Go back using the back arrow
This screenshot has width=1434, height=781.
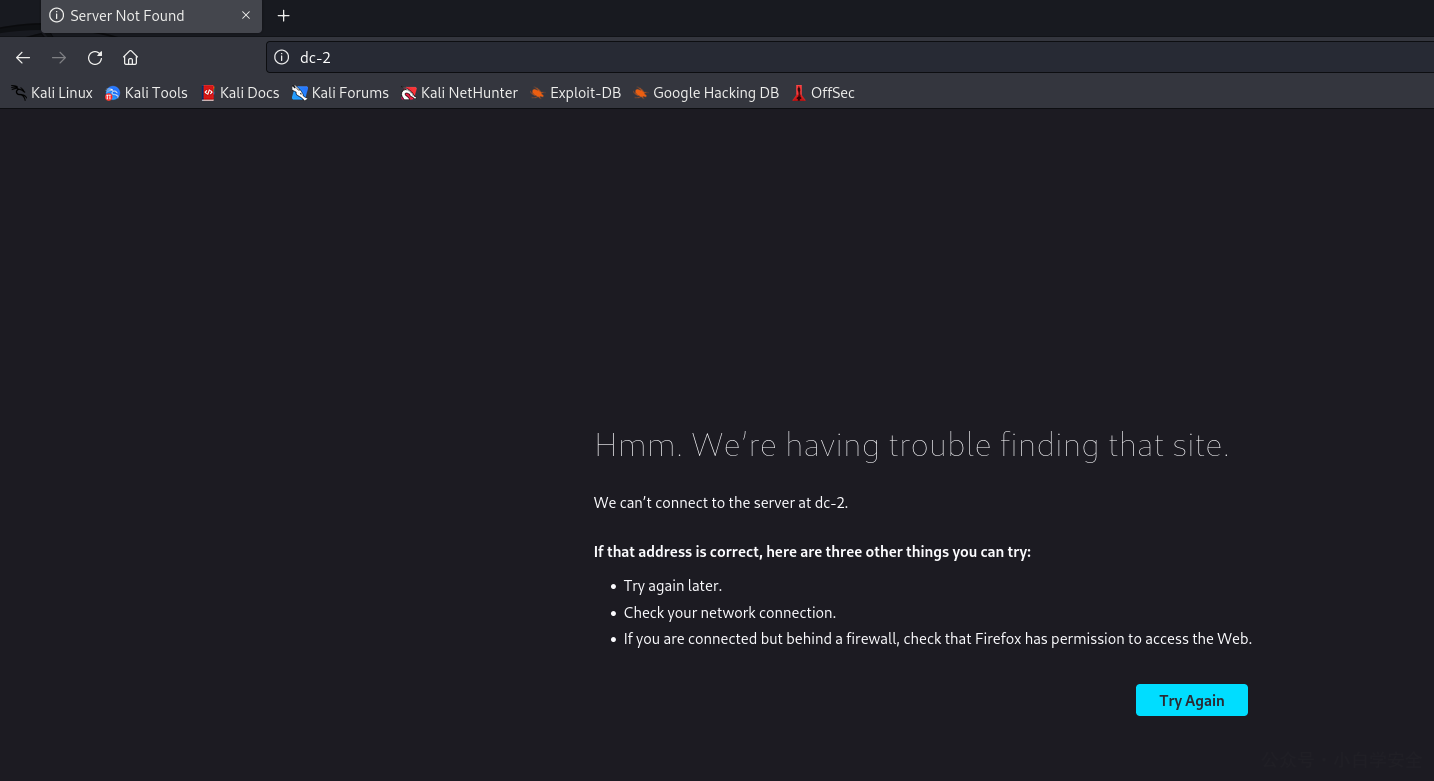(23, 58)
